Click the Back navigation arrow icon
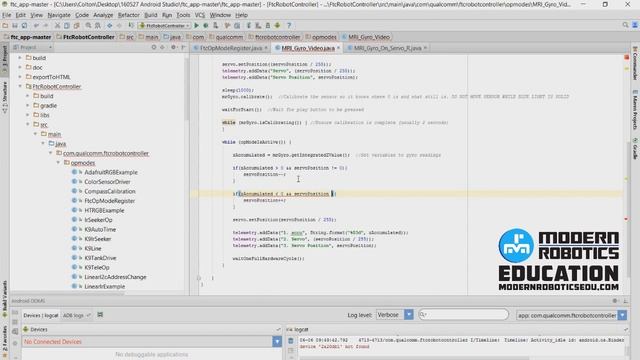Screen dimensions: 640x360 [109, 25]
